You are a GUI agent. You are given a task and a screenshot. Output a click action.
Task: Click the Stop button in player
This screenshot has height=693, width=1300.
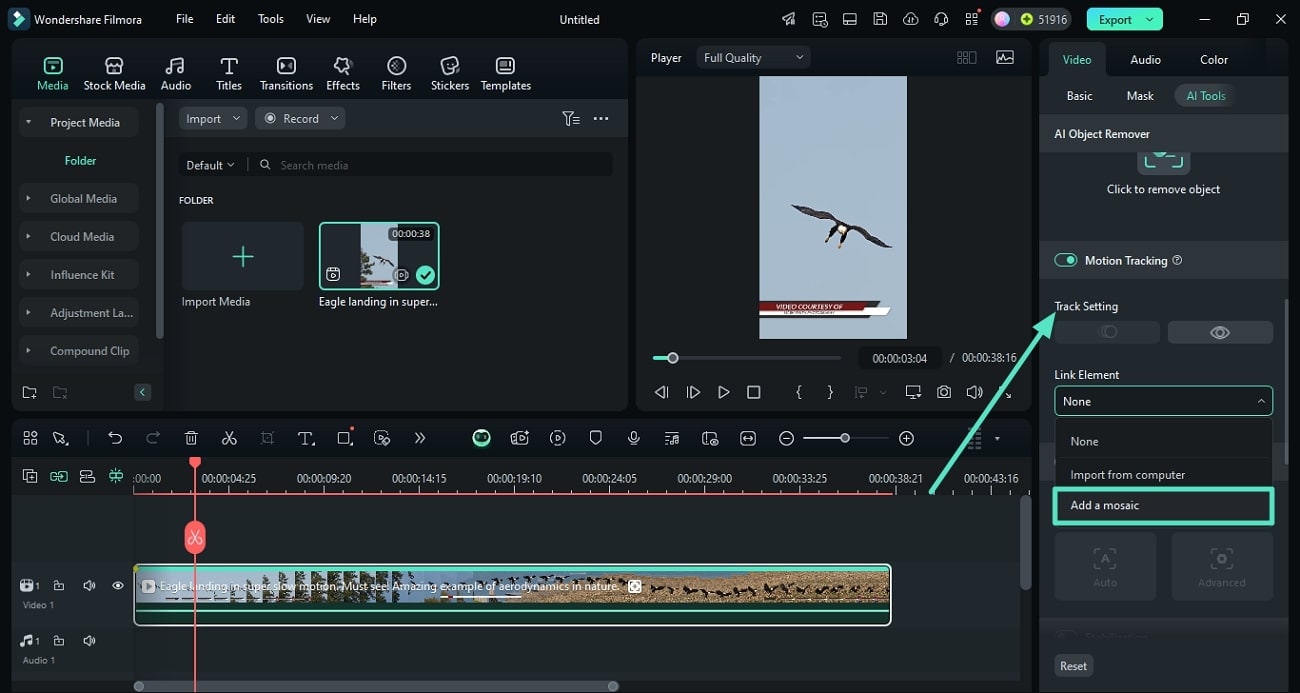[754, 392]
